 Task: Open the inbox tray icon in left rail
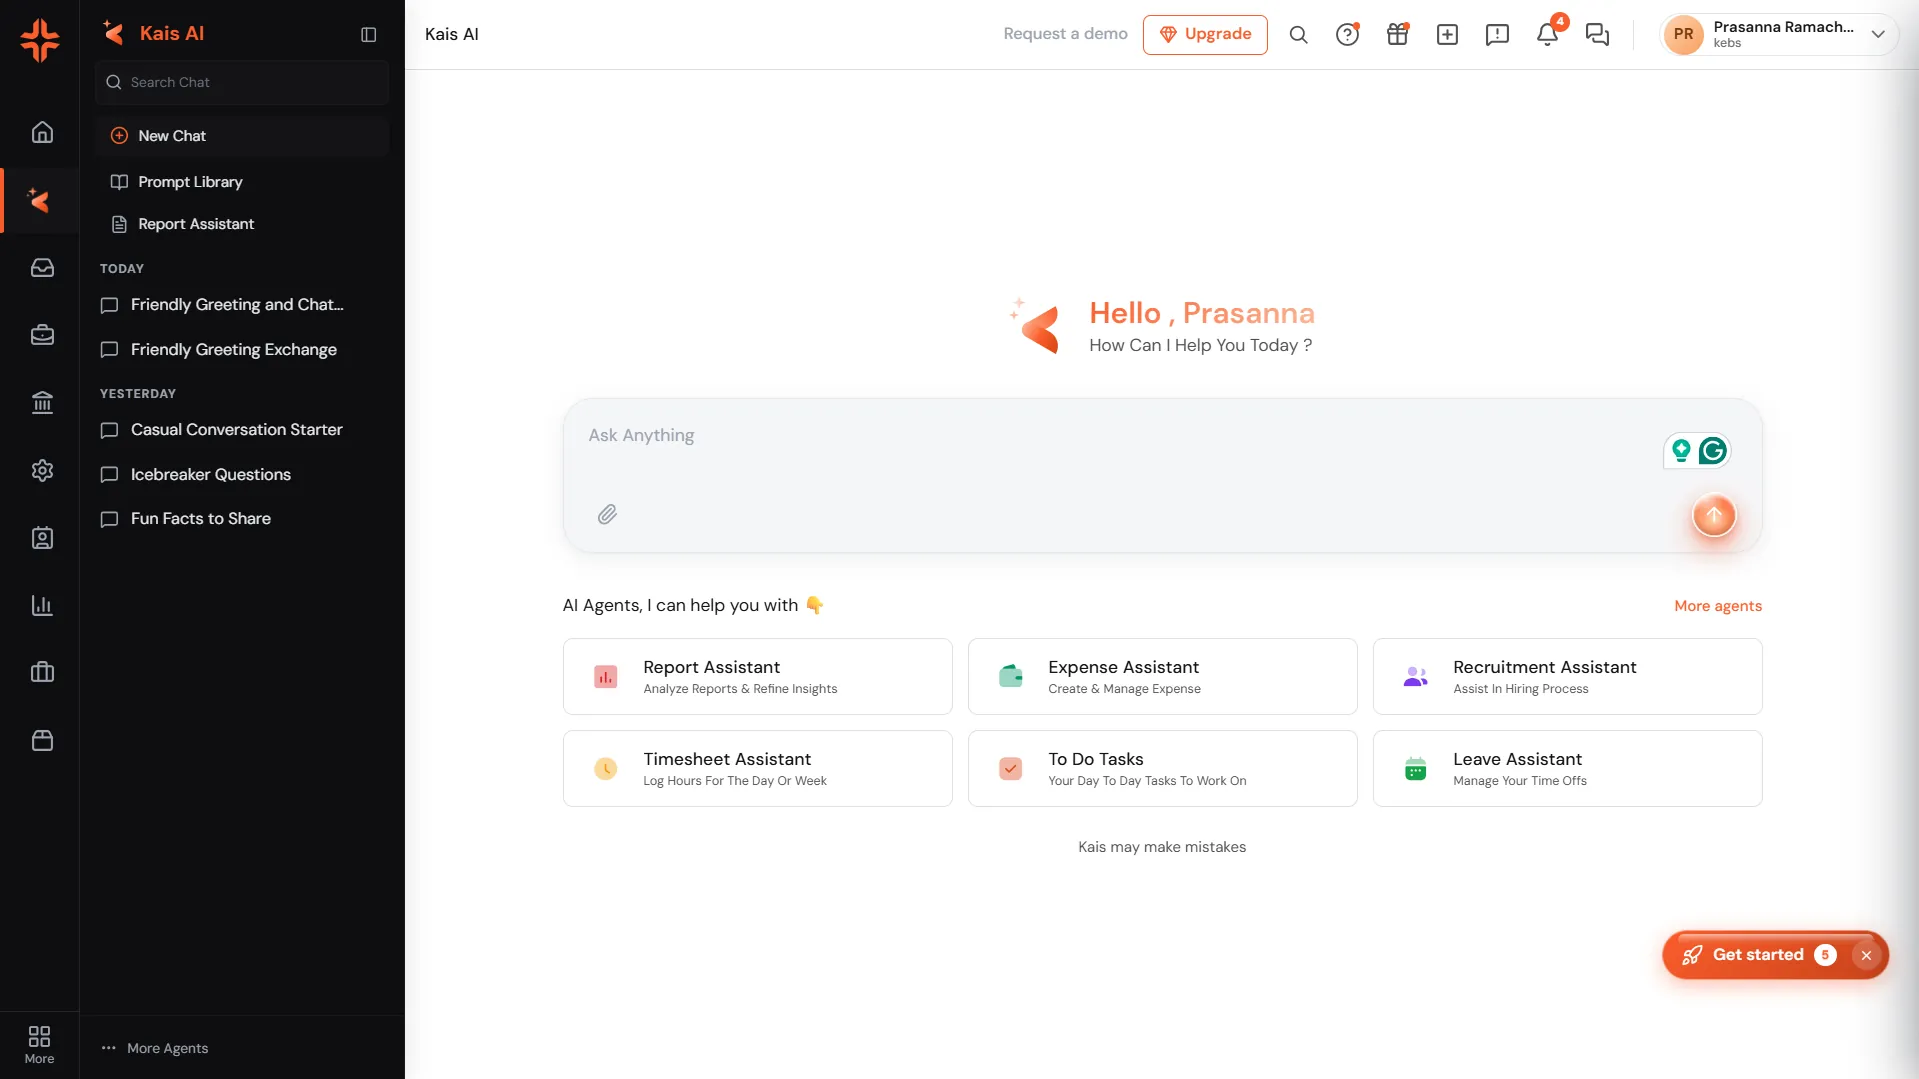42,267
